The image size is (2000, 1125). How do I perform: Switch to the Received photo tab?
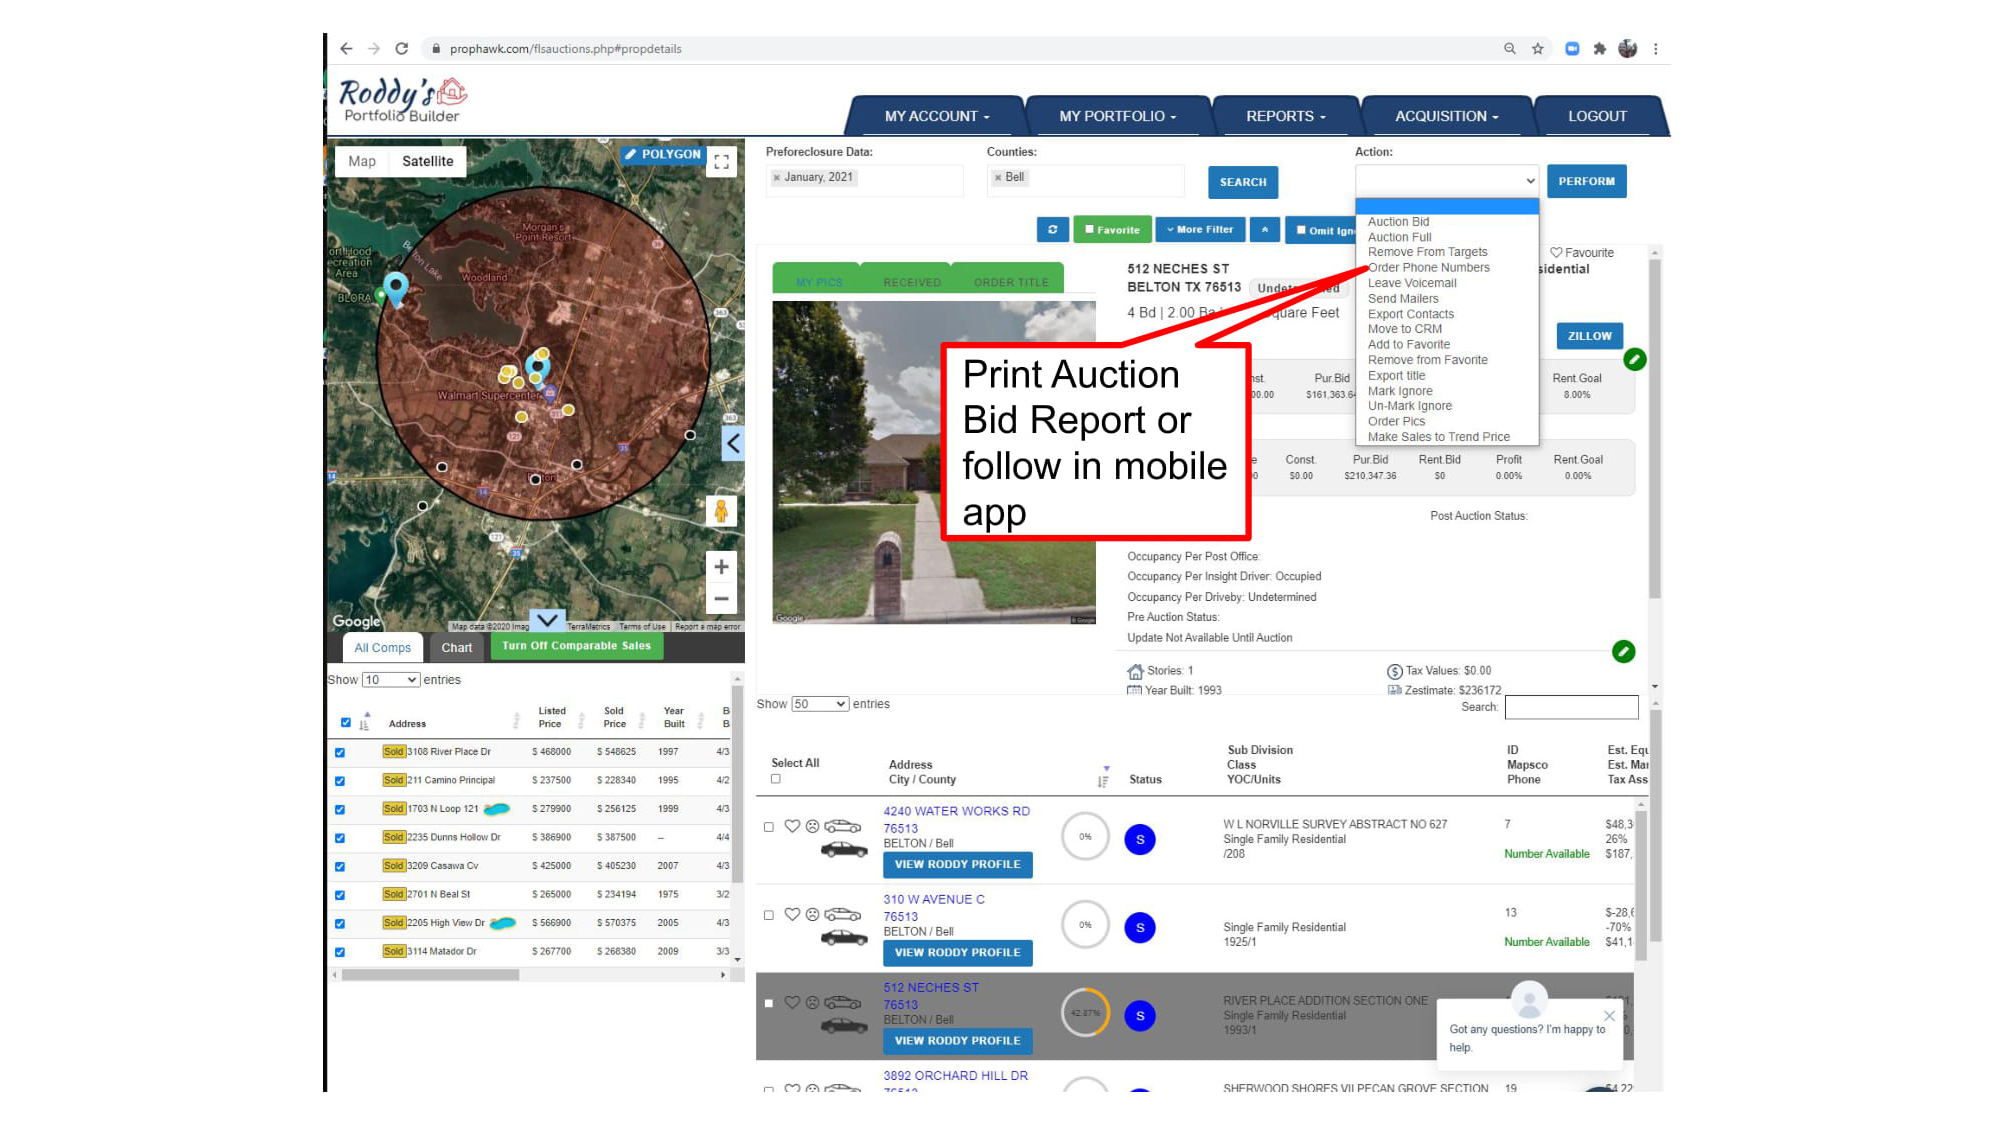coord(912,282)
